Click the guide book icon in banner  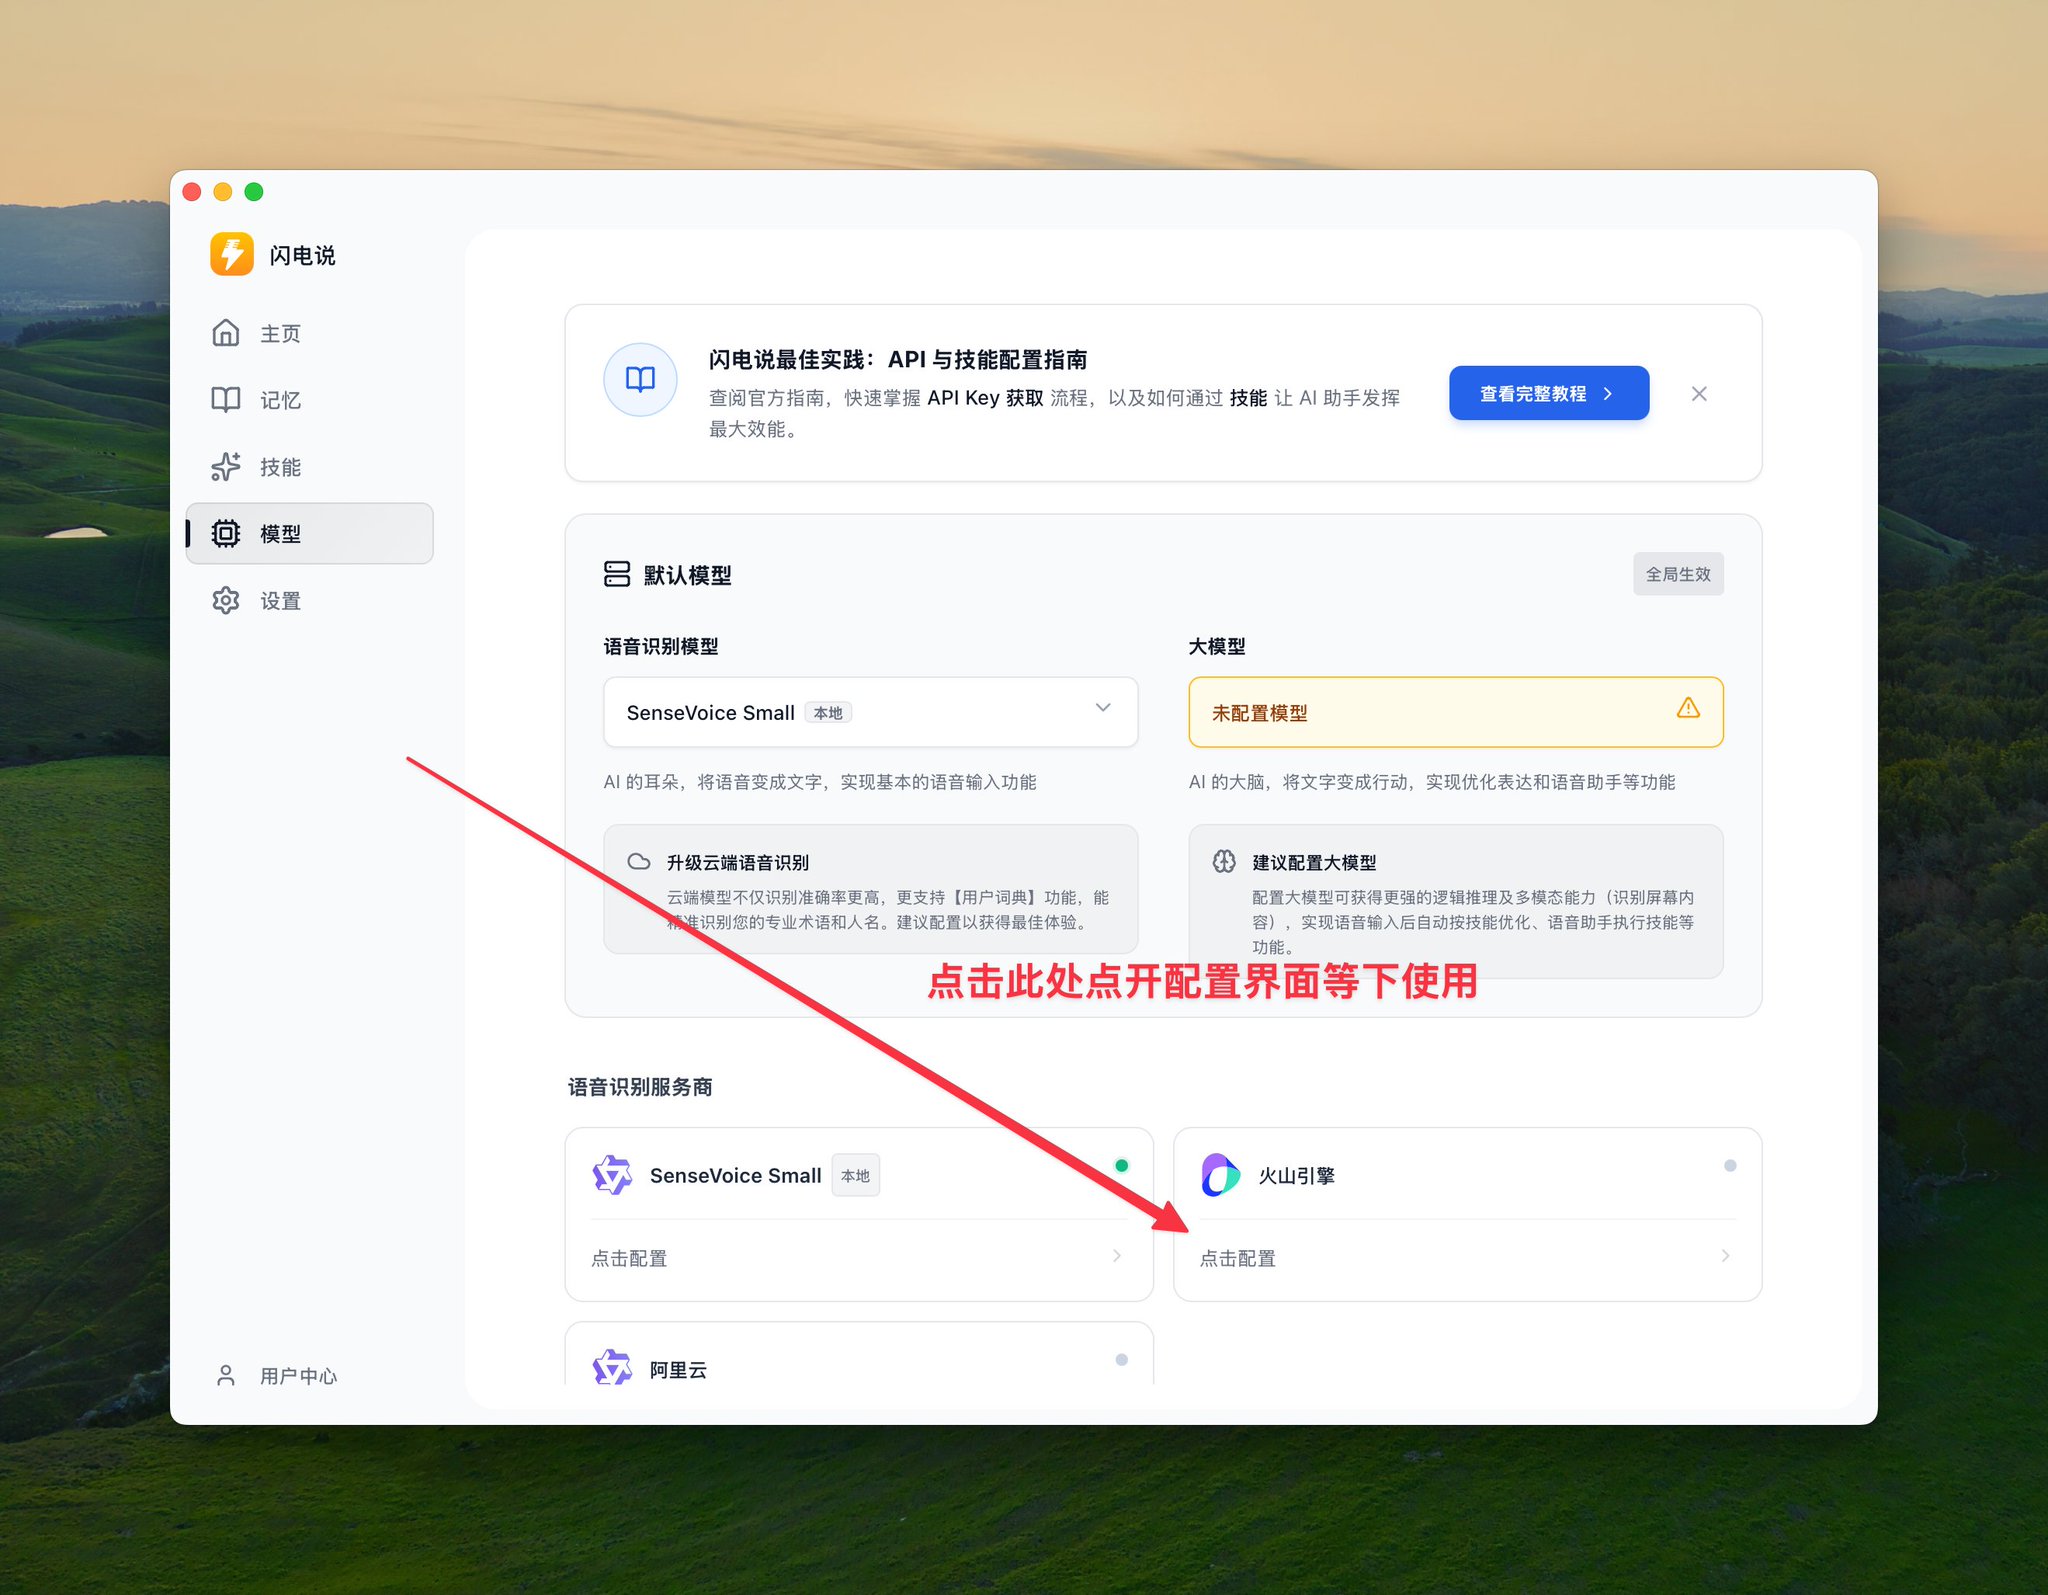(640, 379)
